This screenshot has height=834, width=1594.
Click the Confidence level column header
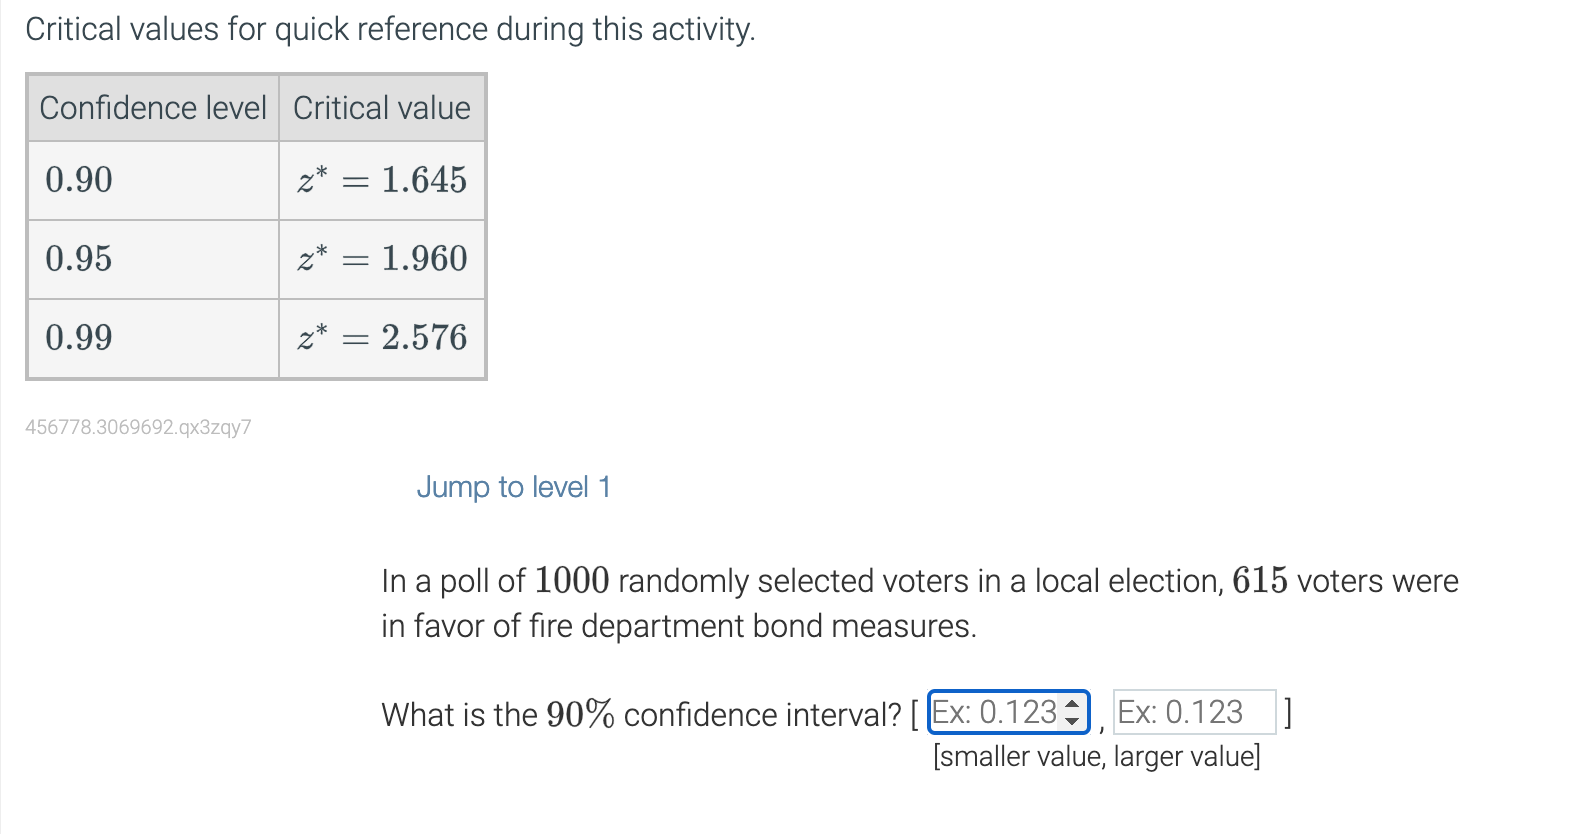coord(153,108)
